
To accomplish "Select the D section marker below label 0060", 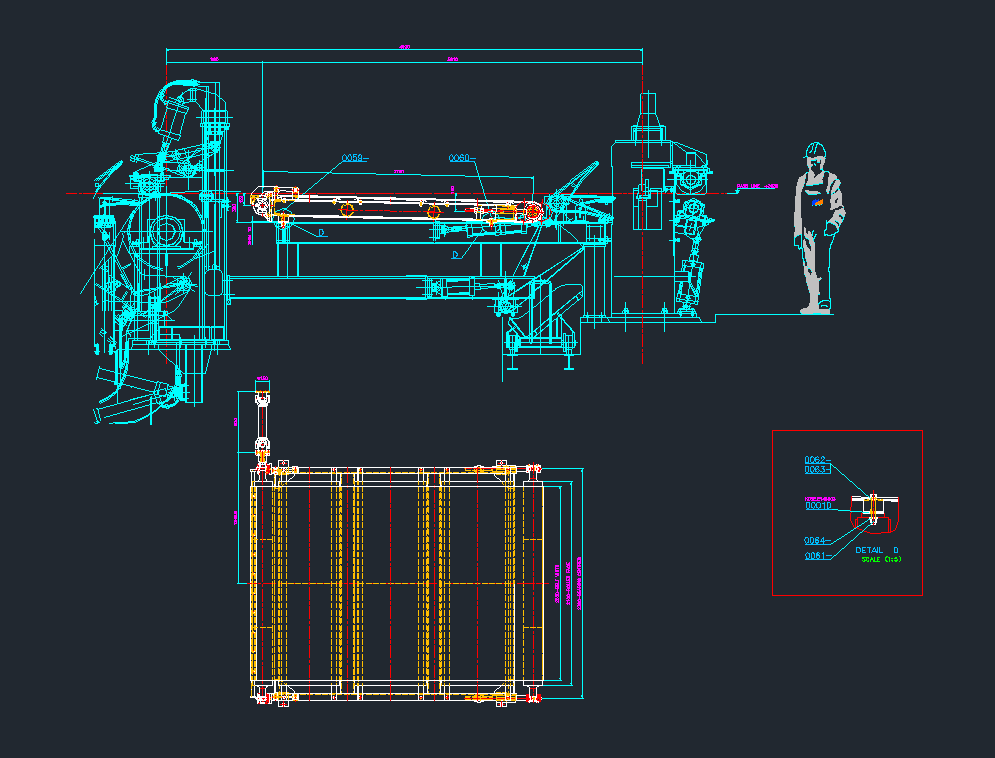I will (x=455, y=255).
